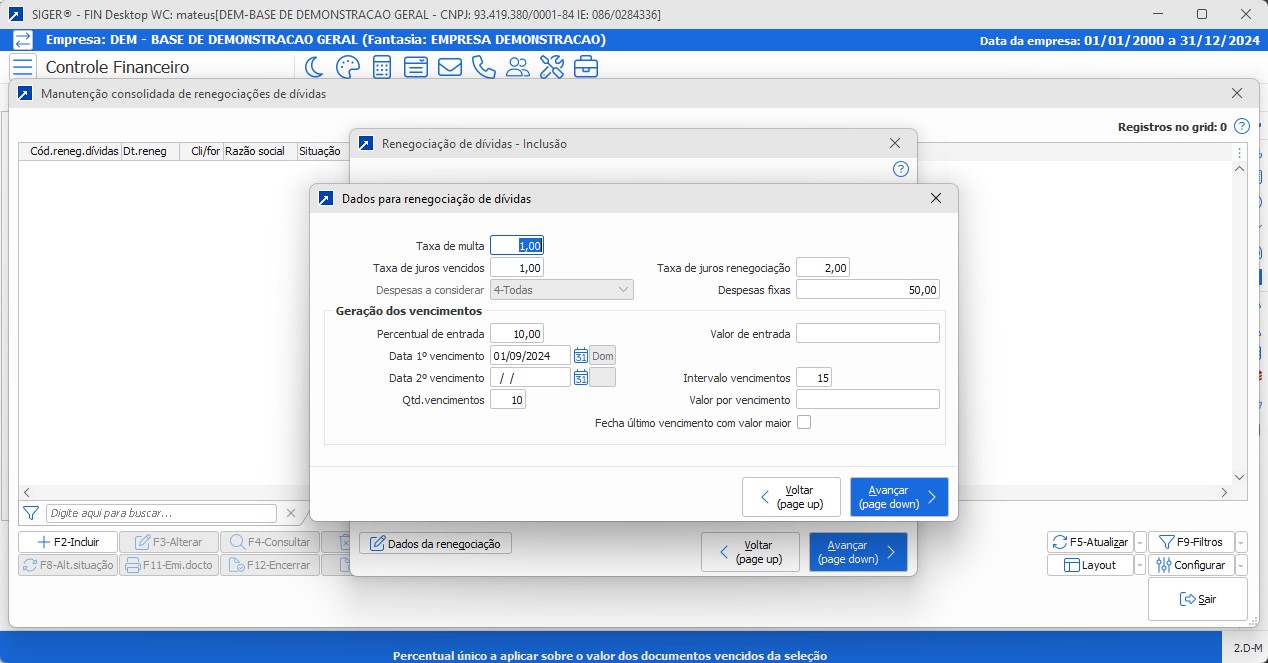Click the Despesas fixas input field
1268x663 pixels.
click(x=867, y=290)
